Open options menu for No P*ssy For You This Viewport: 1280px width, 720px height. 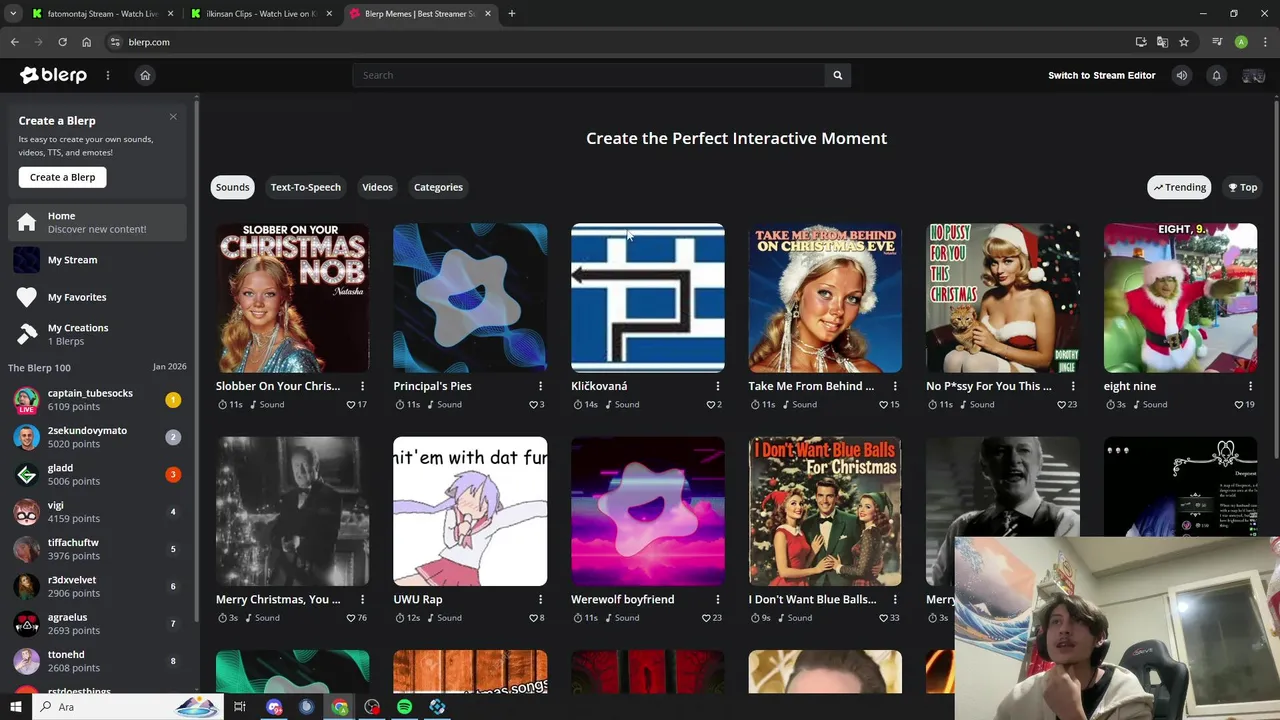click(x=1072, y=386)
